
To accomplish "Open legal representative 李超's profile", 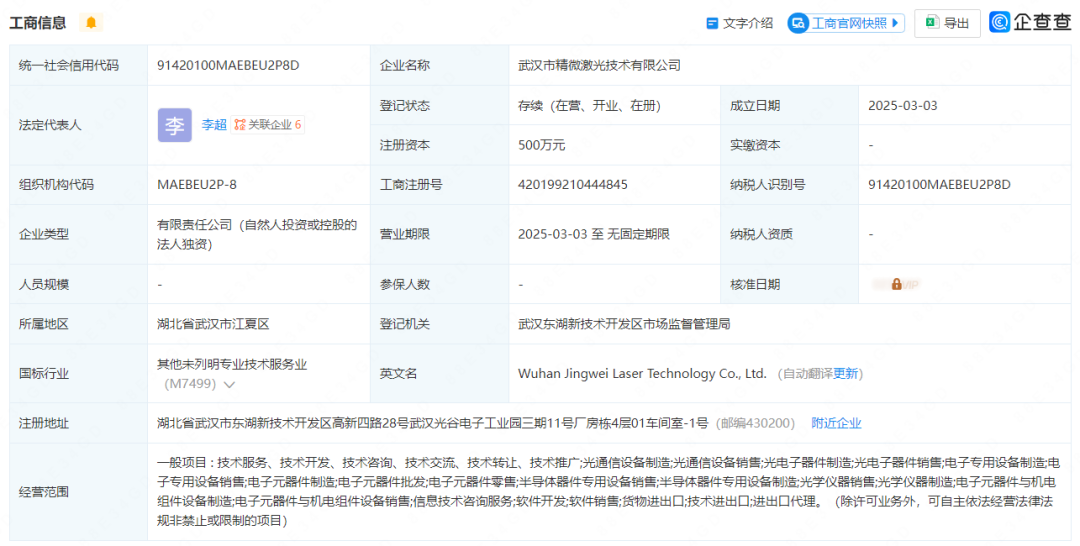I will click(x=214, y=125).
